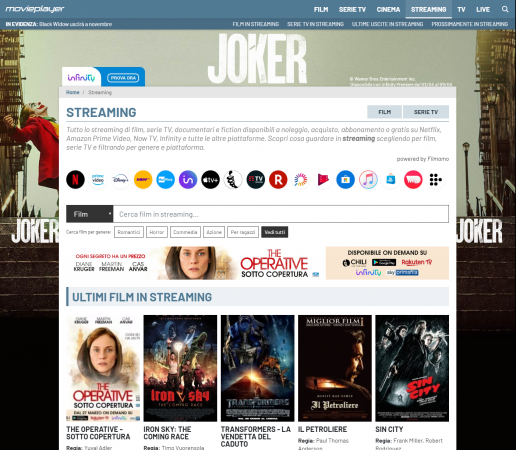Screen dimensions: 516x450
Task: Go to ULTIME USCITE IN STREAMING link
Action: pos(387,24)
